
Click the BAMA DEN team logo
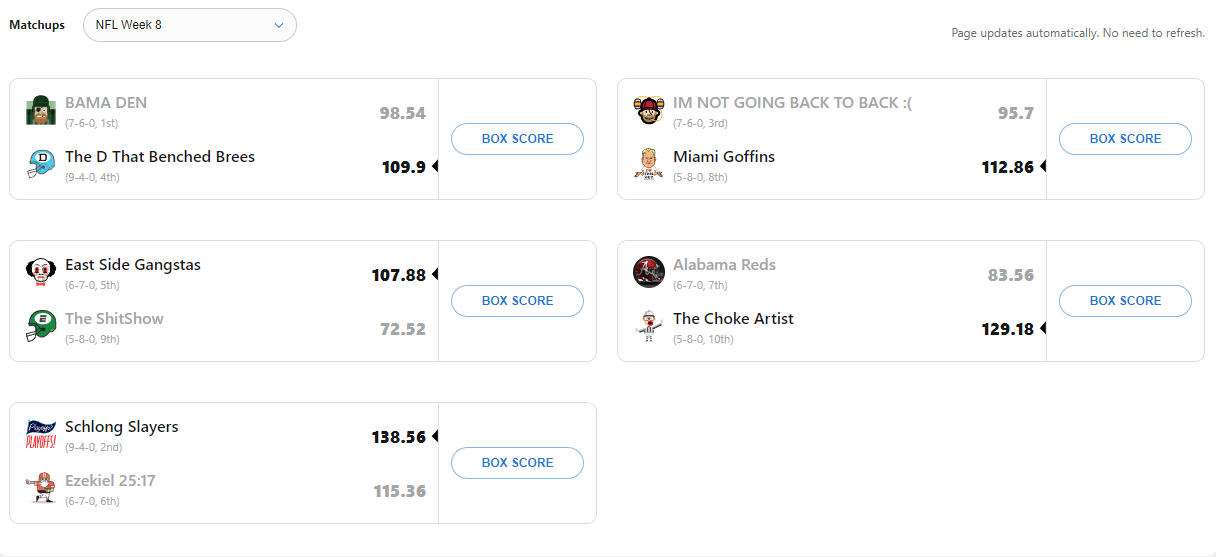pos(41,110)
